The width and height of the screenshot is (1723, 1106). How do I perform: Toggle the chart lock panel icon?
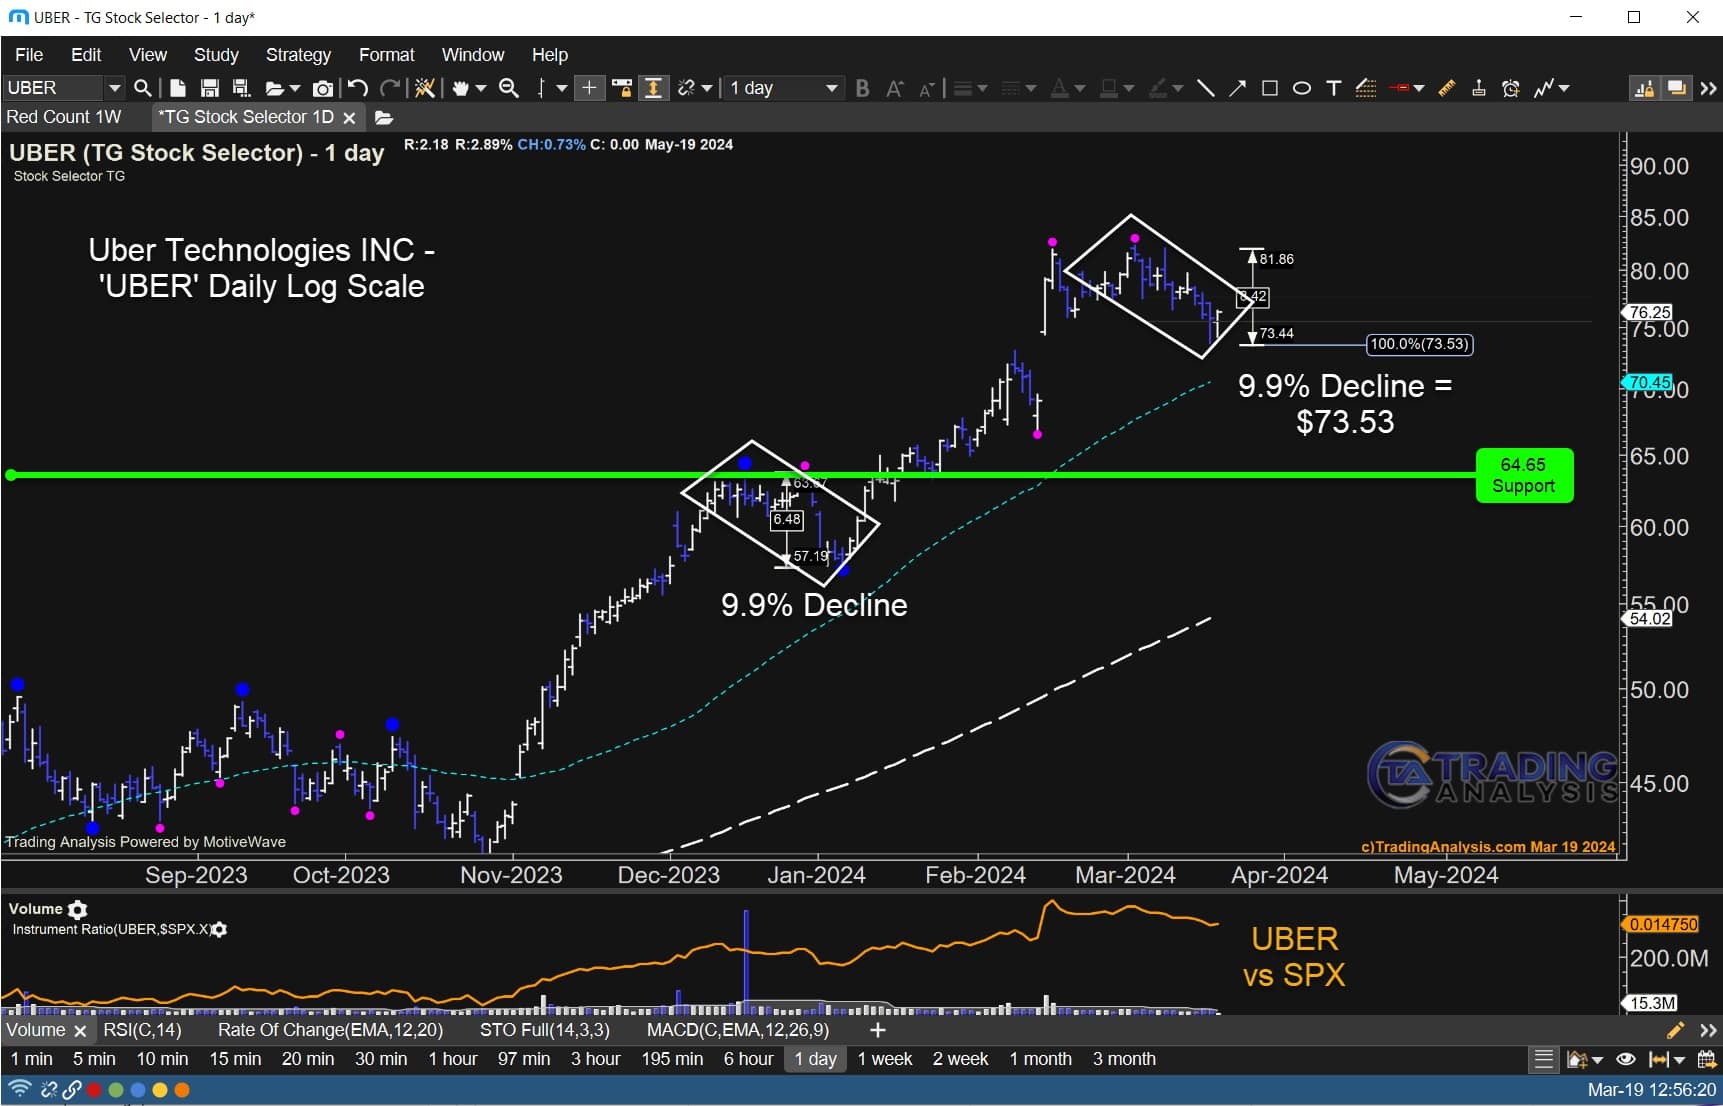1644,88
